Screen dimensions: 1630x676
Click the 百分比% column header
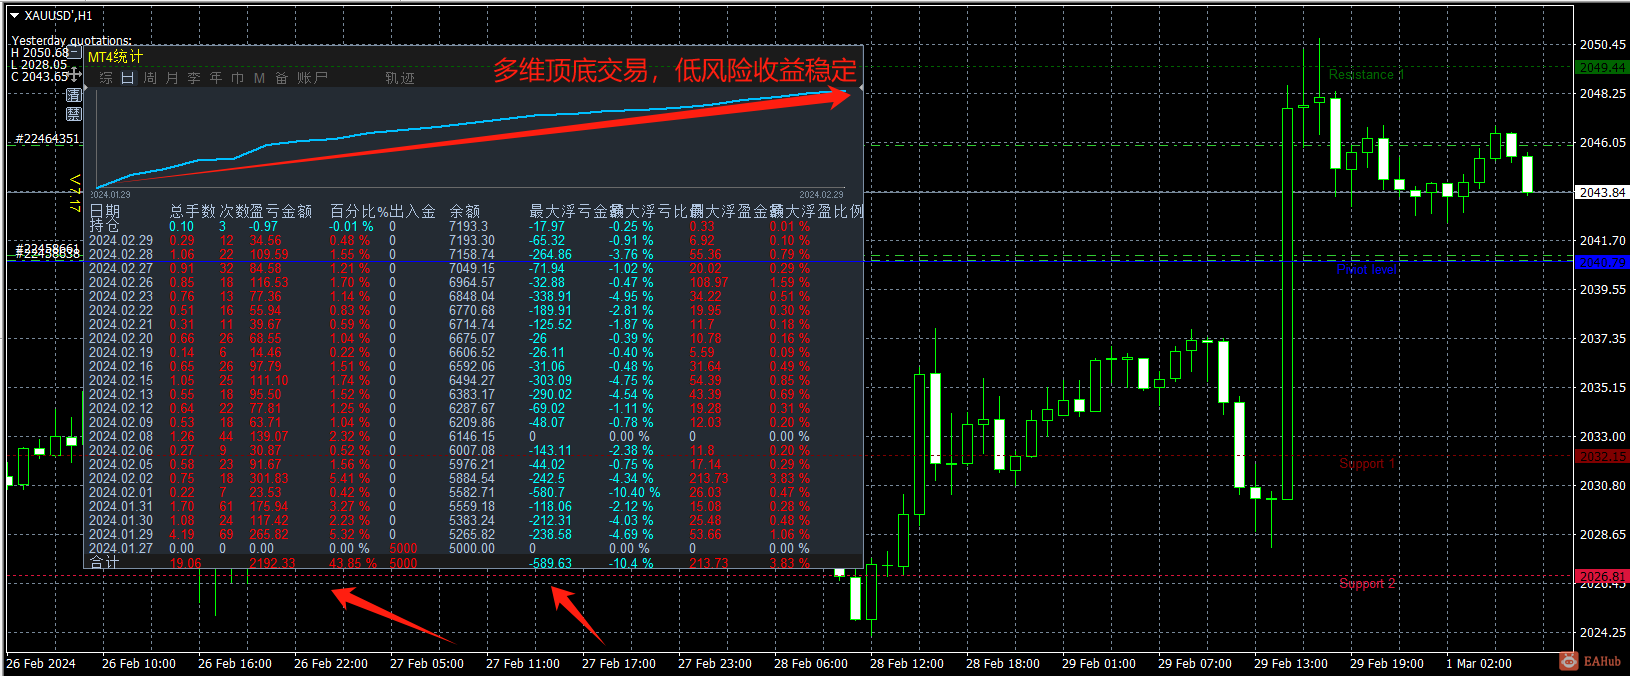tap(359, 211)
